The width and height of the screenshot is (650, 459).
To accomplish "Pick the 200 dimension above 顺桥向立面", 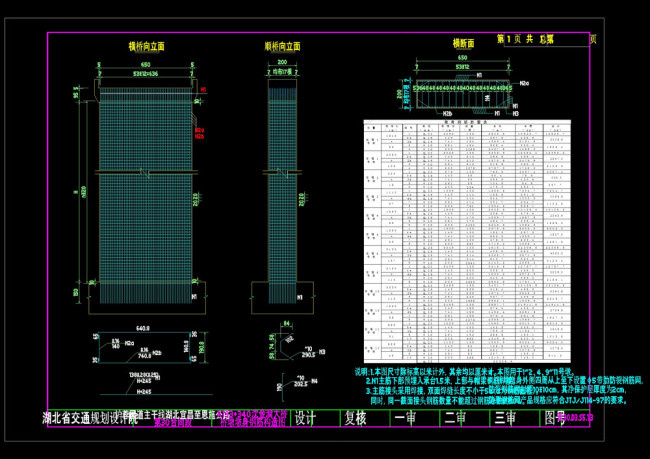I will (x=282, y=62).
